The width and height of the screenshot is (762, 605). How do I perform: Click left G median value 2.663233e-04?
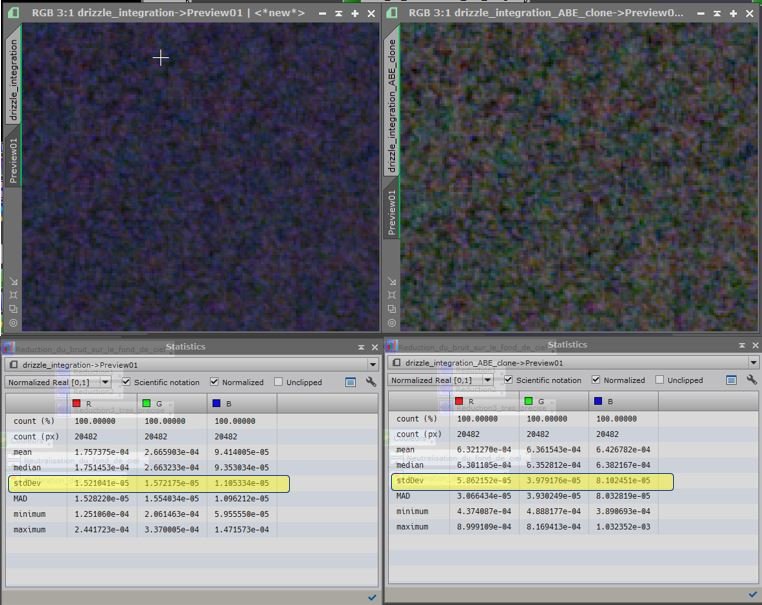[172, 467]
